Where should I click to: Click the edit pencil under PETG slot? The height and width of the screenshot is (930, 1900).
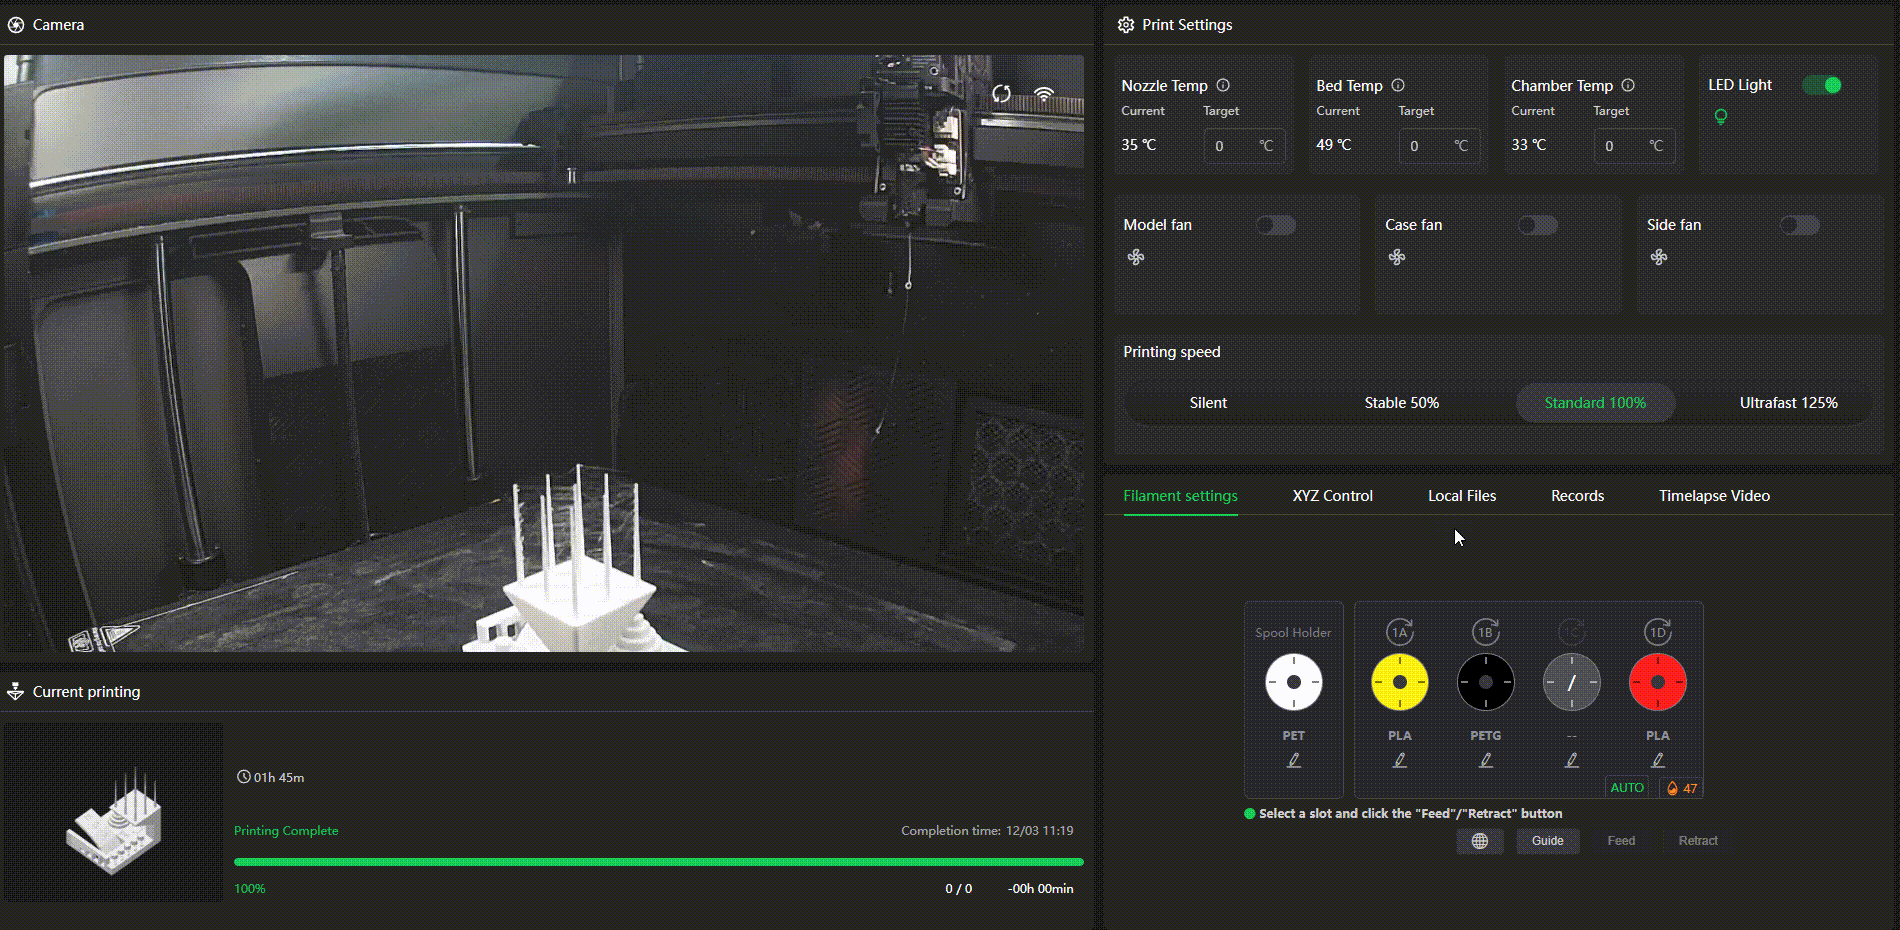click(x=1486, y=760)
